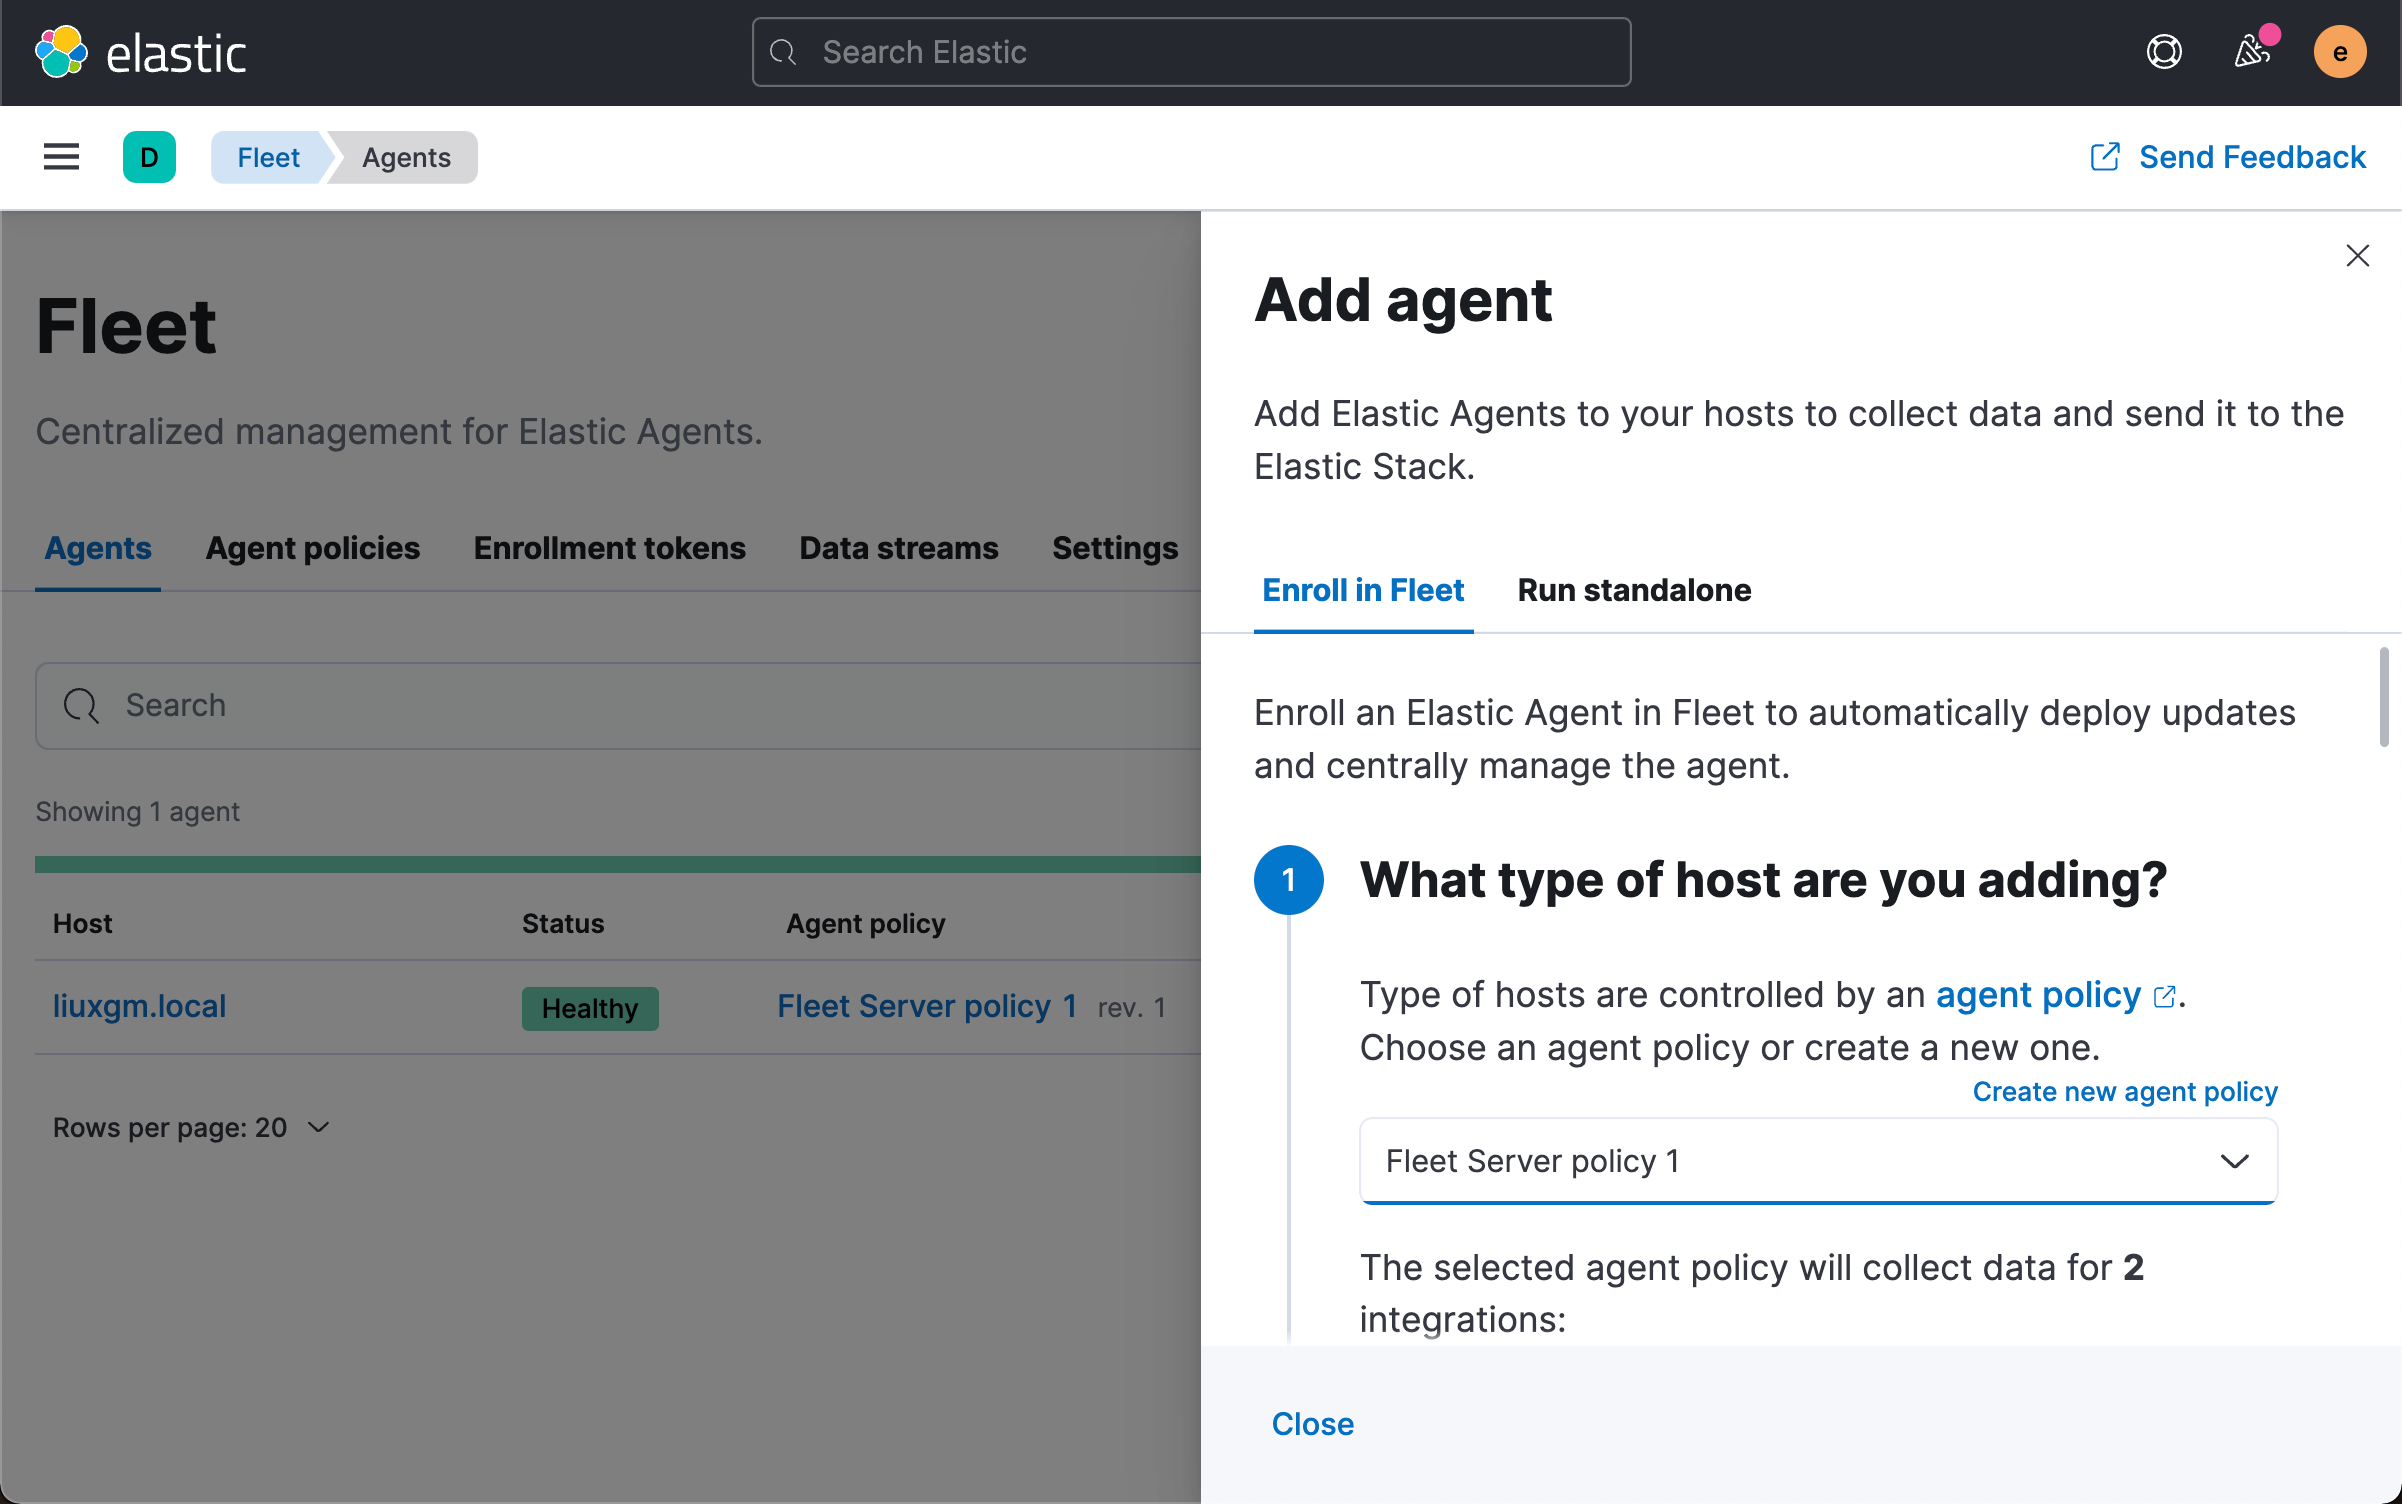
Task: Dismiss the Add agent flyout with the X
Action: (x=2358, y=256)
